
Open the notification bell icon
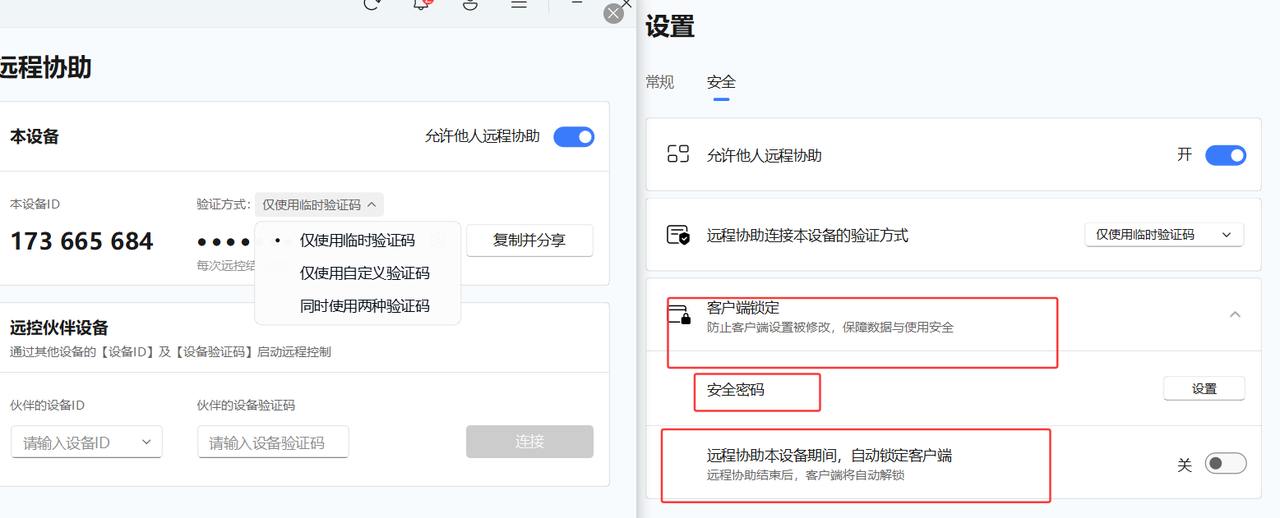click(422, 4)
